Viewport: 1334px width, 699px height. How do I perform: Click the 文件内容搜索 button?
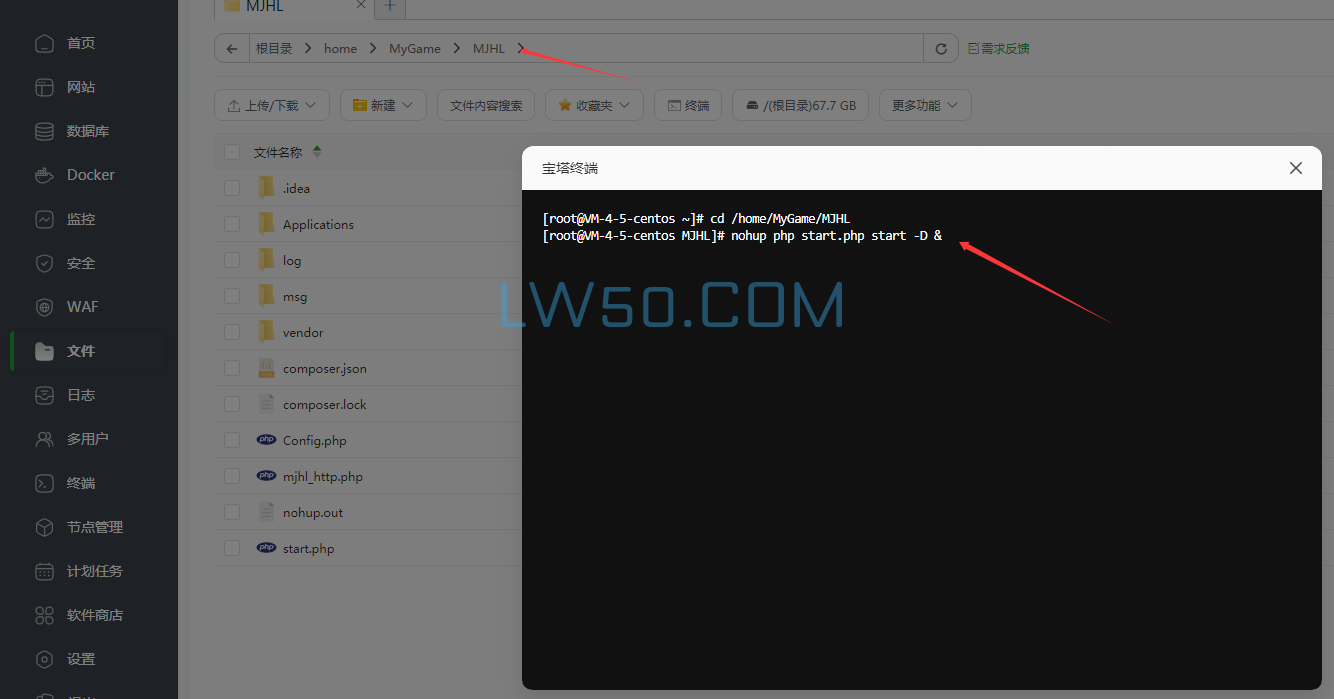click(x=486, y=105)
